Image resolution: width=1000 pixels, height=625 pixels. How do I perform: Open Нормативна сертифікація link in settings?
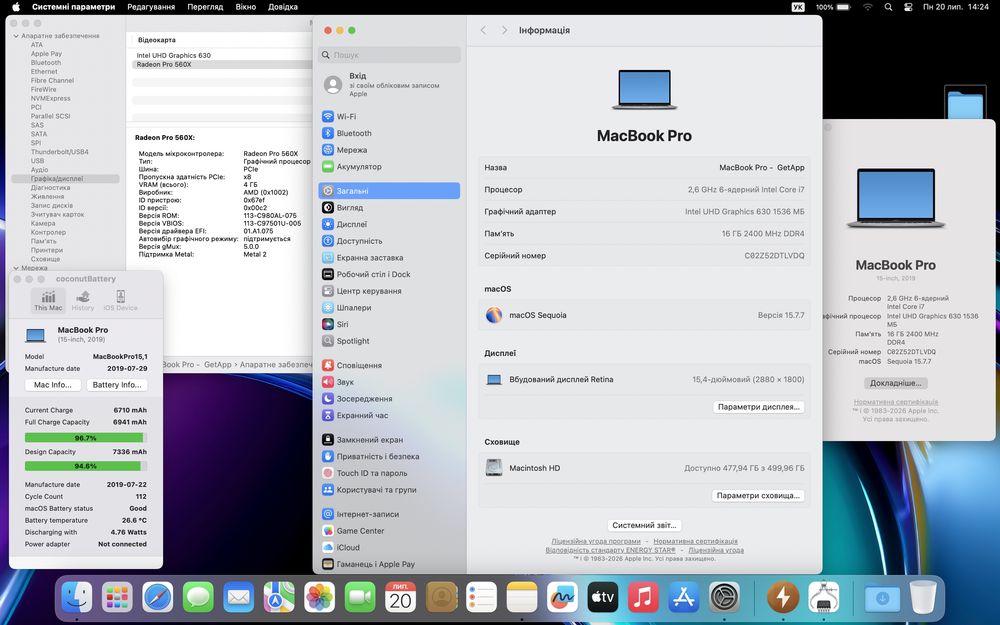[x=695, y=541]
